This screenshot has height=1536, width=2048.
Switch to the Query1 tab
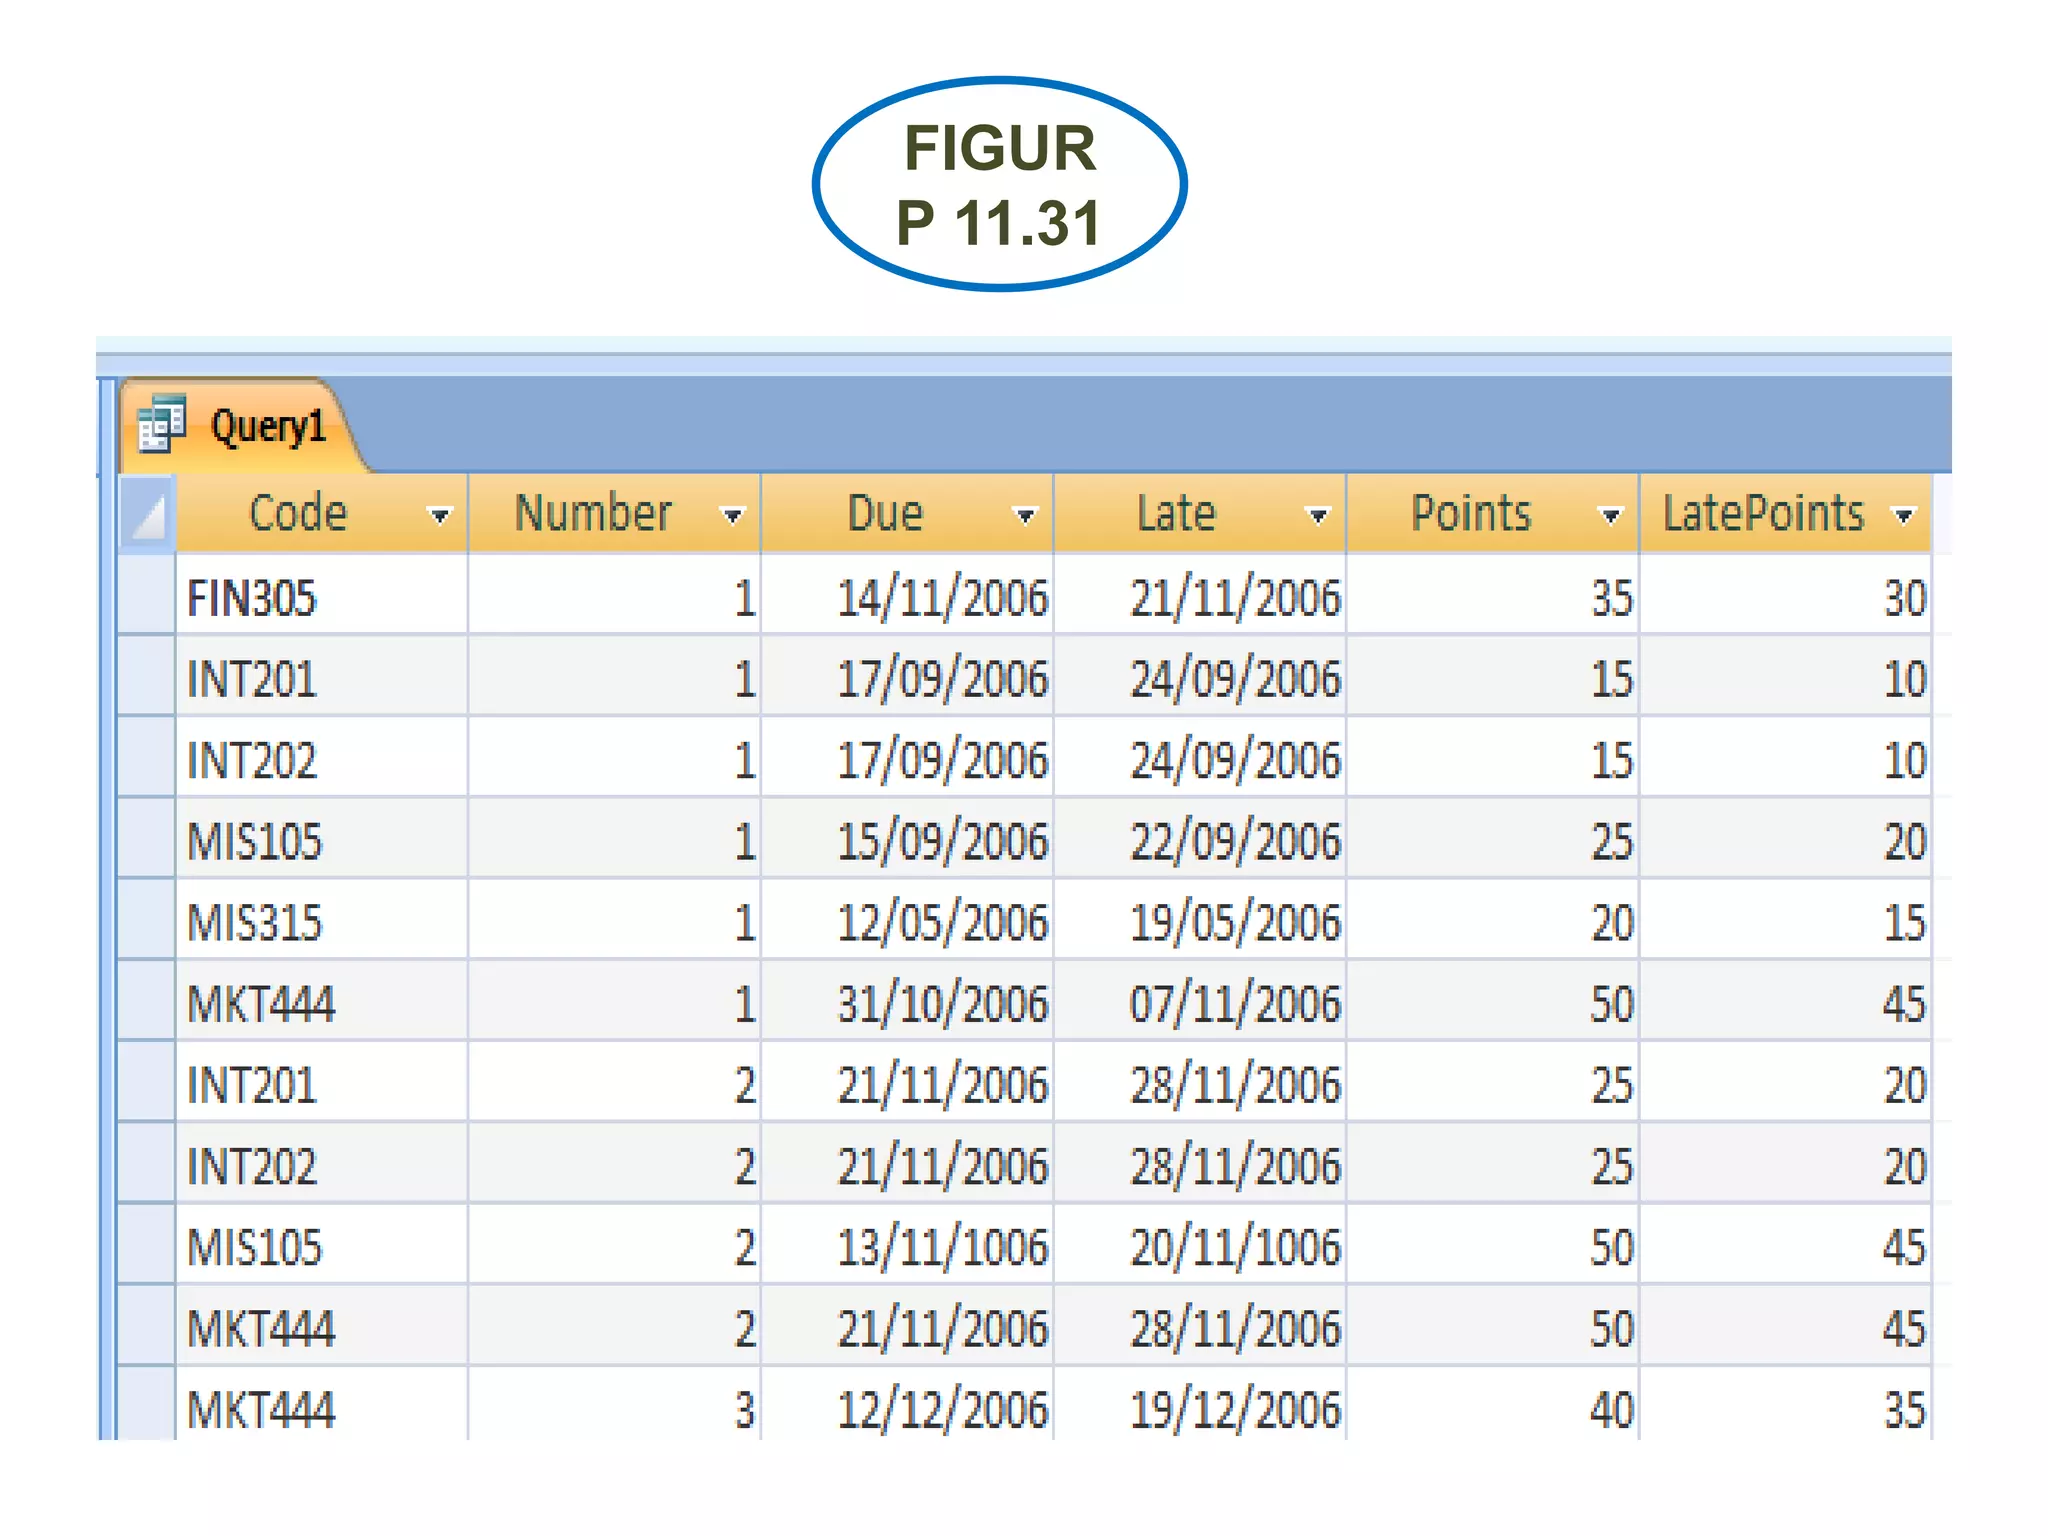click(267, 427)
